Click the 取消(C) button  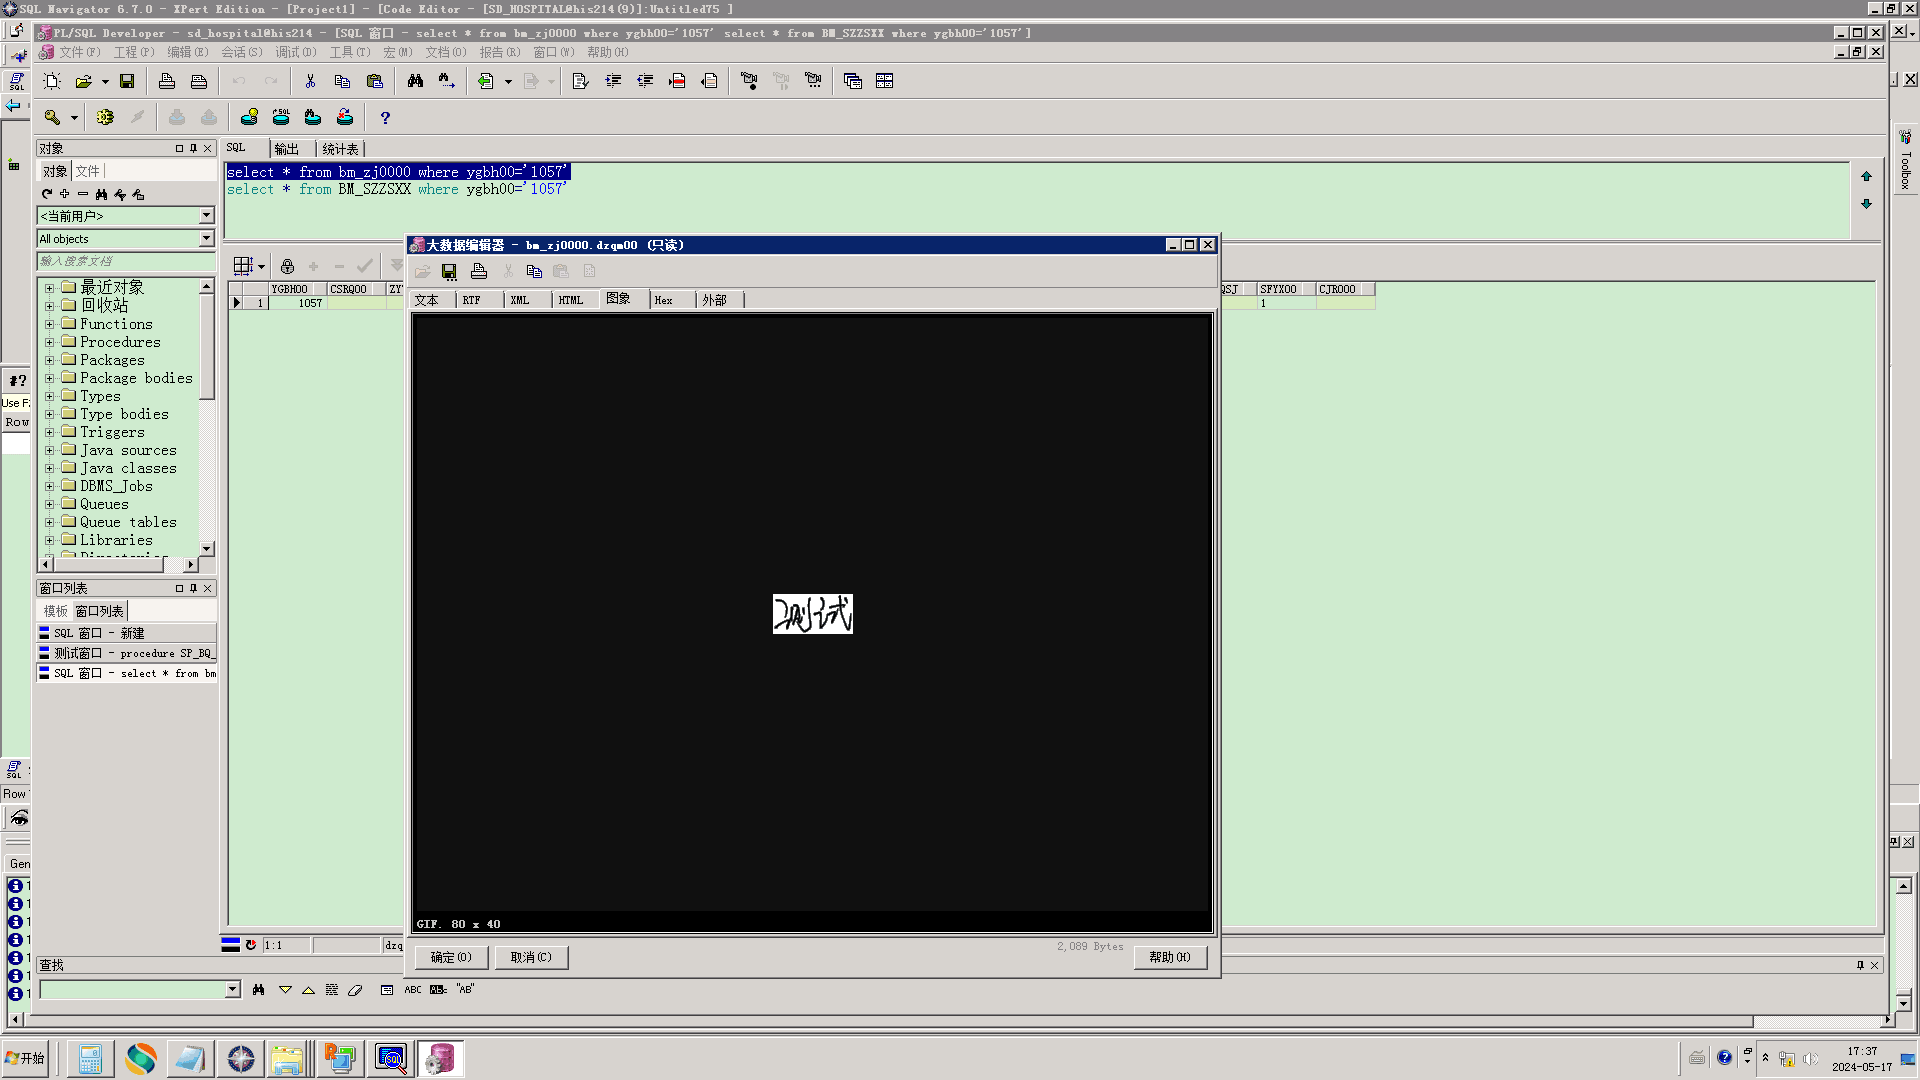click(531, 957)
